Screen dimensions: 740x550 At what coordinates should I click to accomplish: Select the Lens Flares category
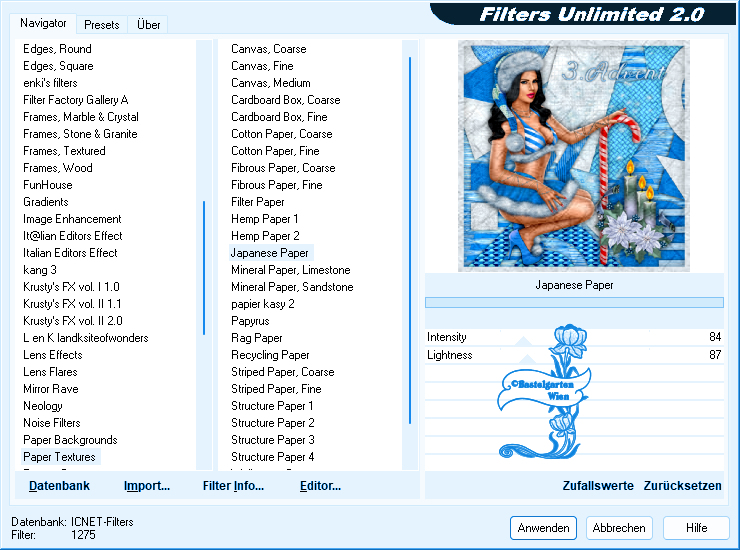50,372
